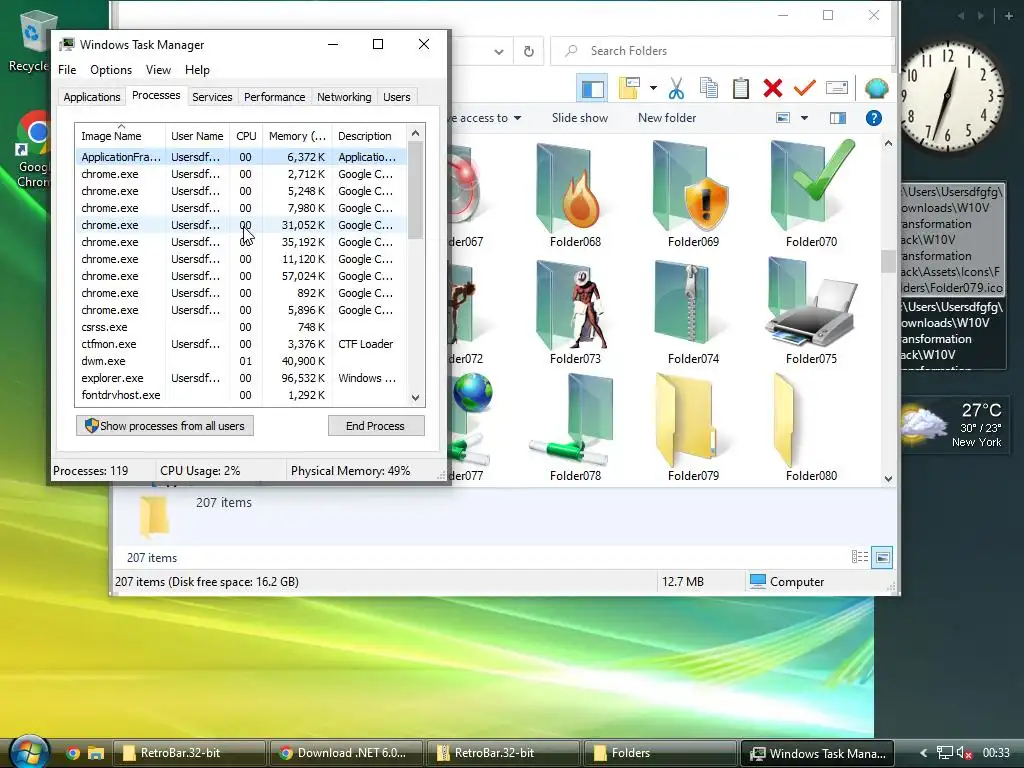Click New folder in Explorer command bar
The image size is (1024, 768).
[667, 118]
